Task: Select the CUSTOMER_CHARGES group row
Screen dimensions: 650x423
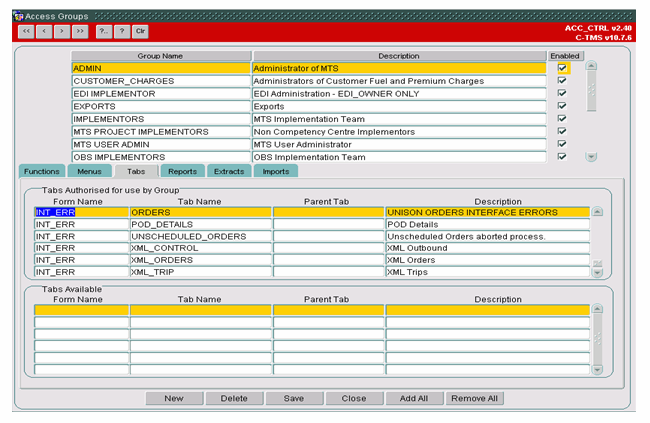Action: coord(161,81)
